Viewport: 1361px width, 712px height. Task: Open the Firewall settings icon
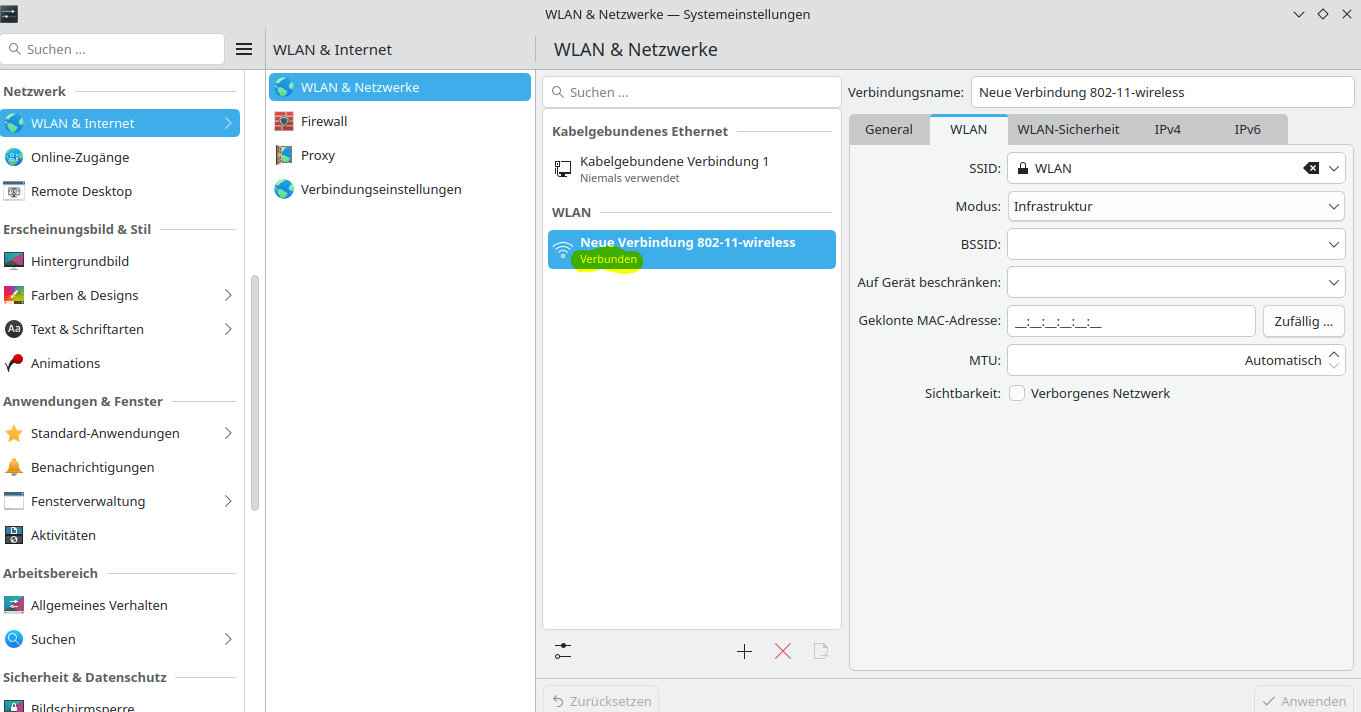point(282,121)
